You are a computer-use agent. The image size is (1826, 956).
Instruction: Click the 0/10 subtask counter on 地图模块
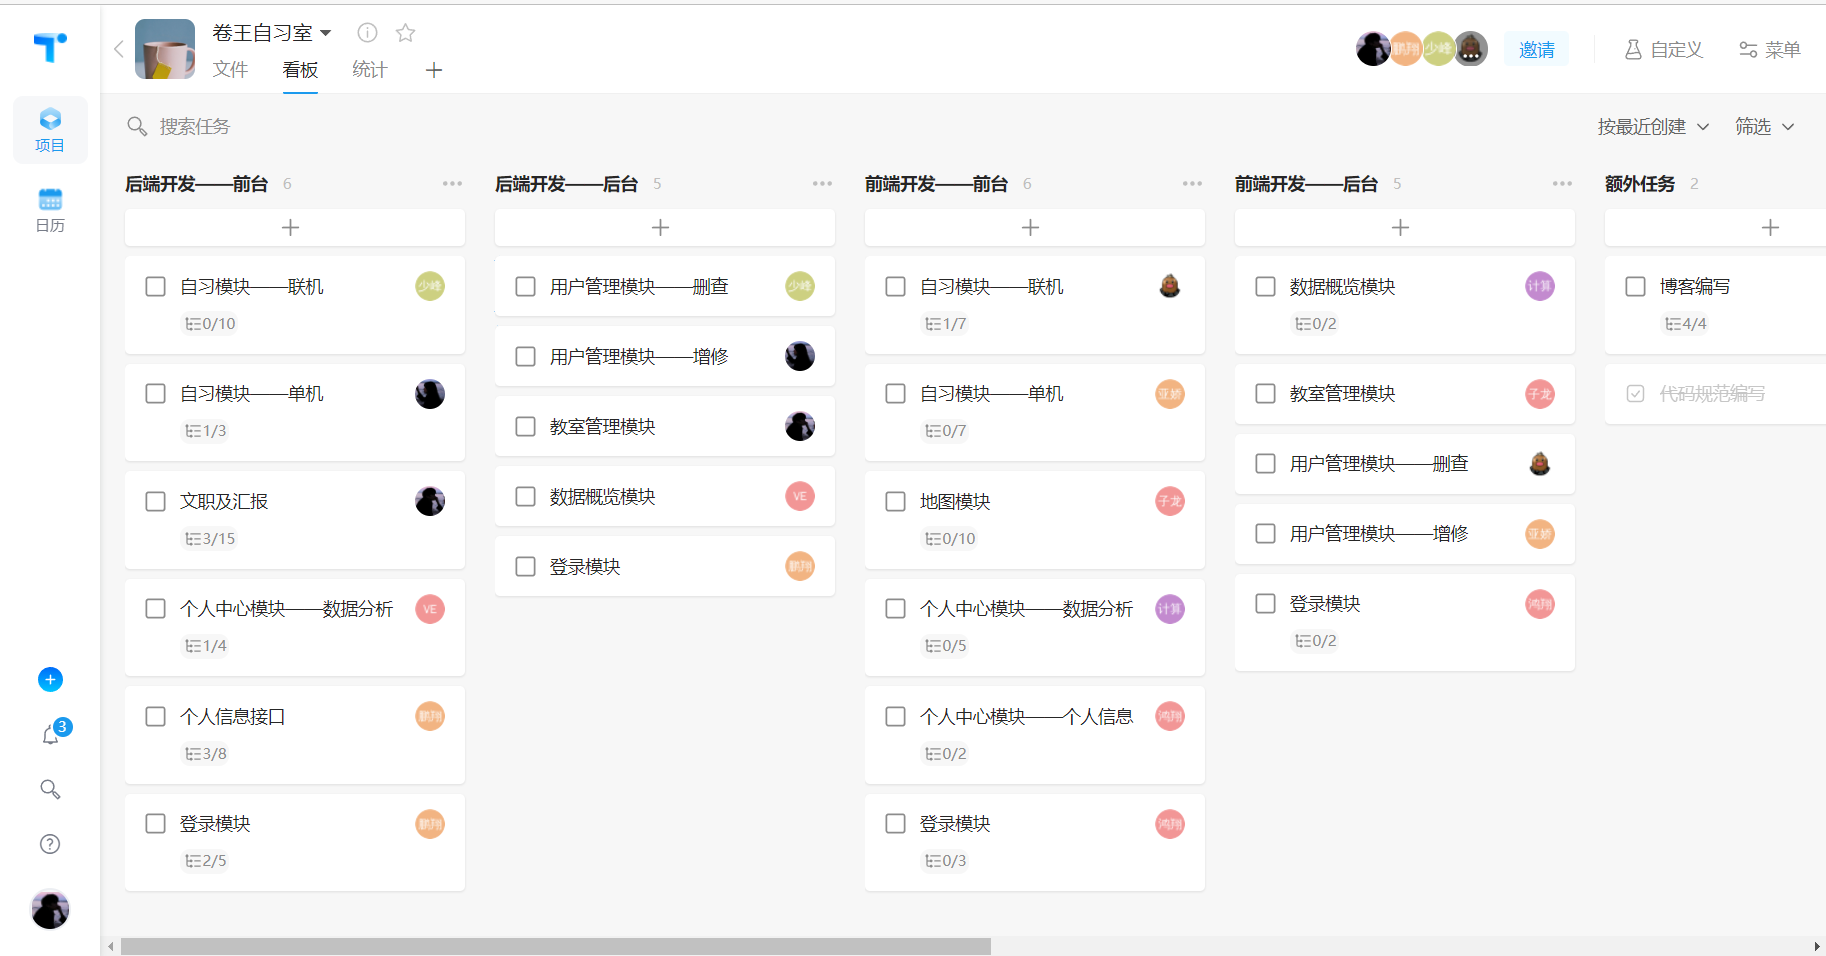[950, 539]
